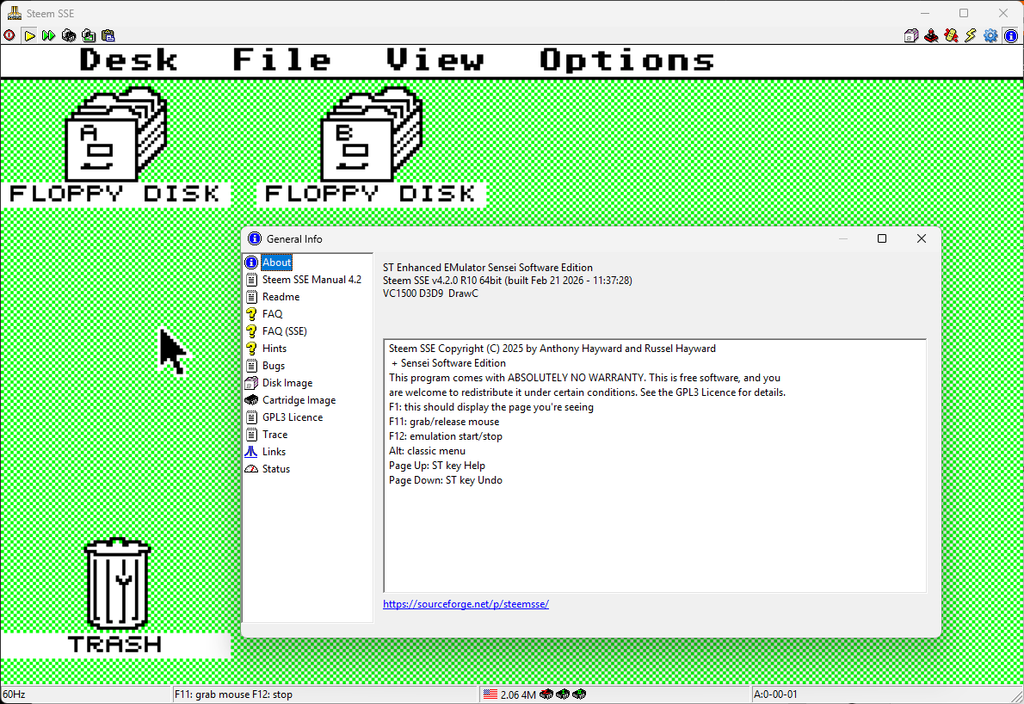Image resolution: width=1024 pixels, height=704 pixels.
Task: Open the emulated Options menu
Action: tap(627, 60)
